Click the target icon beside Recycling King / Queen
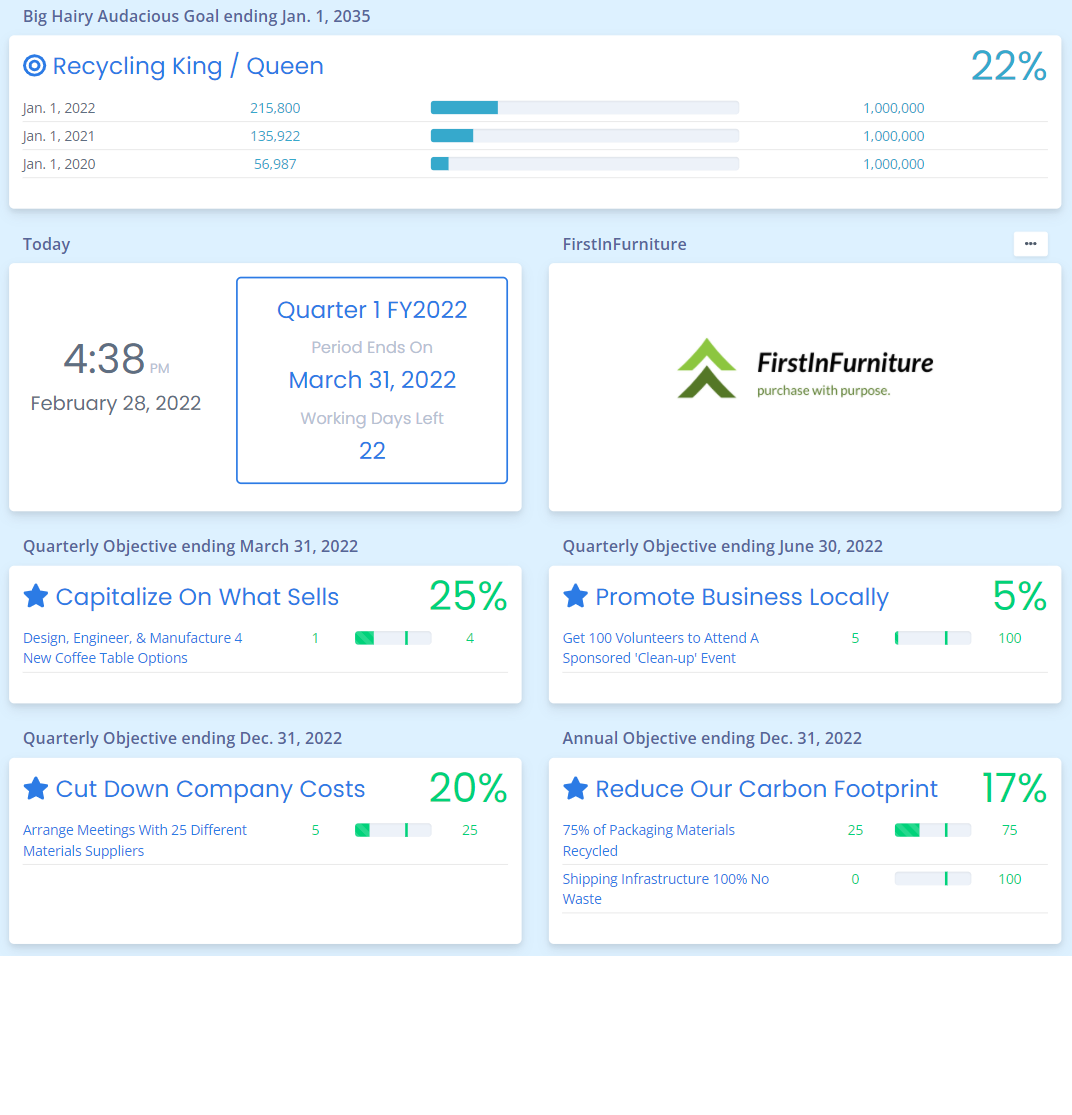Image resolution: width=1072 pixels, height=1115 pixels. 34,65
